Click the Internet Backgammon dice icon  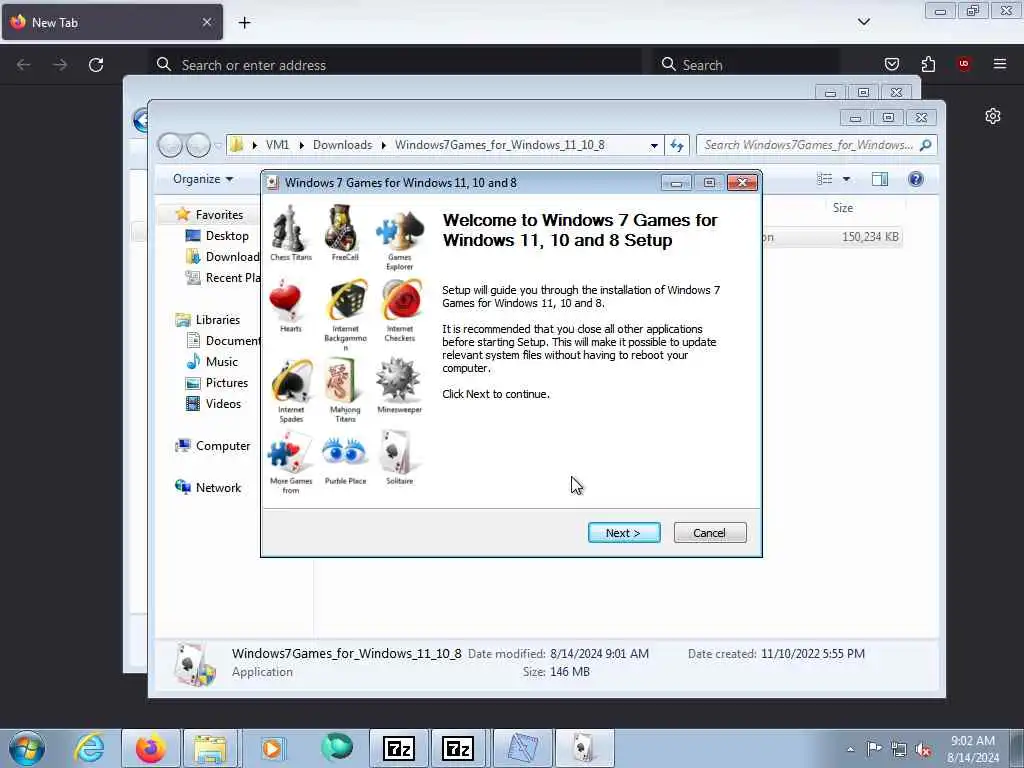click(347, 300)
